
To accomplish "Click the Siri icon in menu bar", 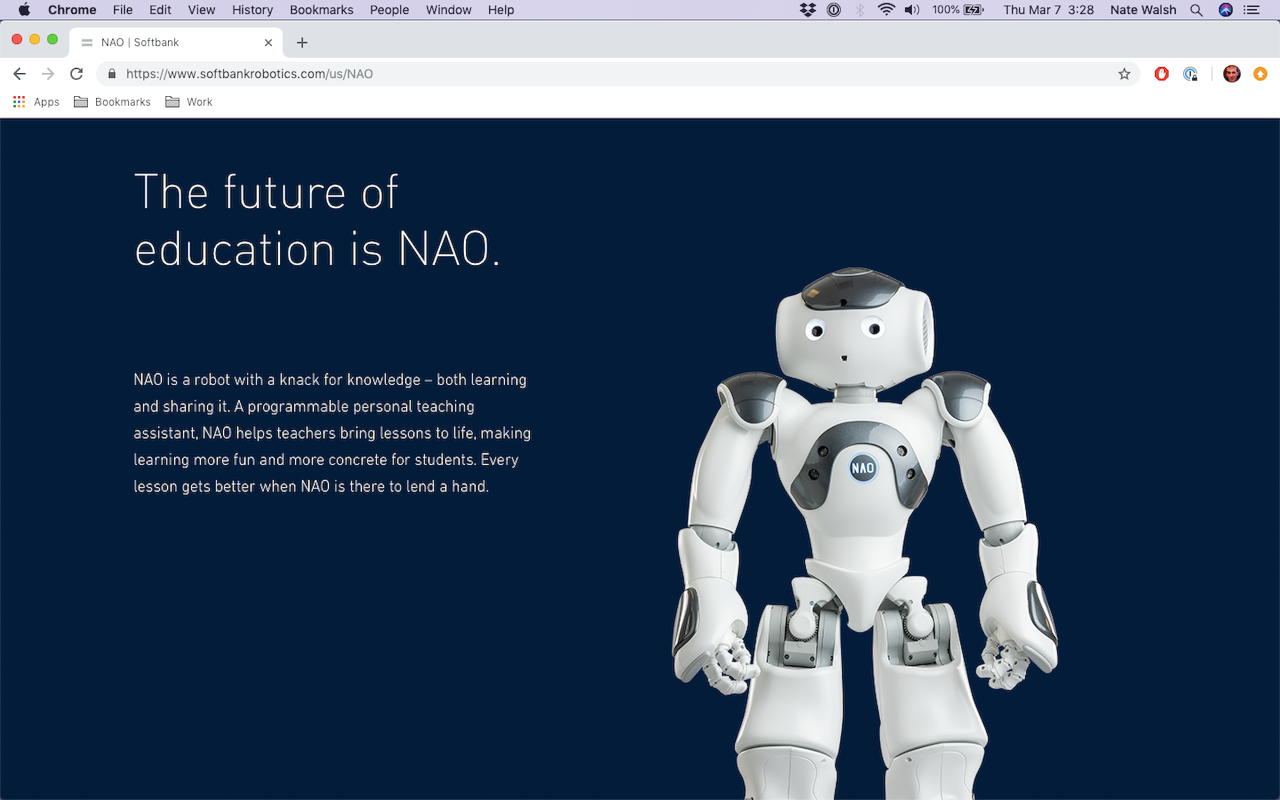I will point(1225,10).
